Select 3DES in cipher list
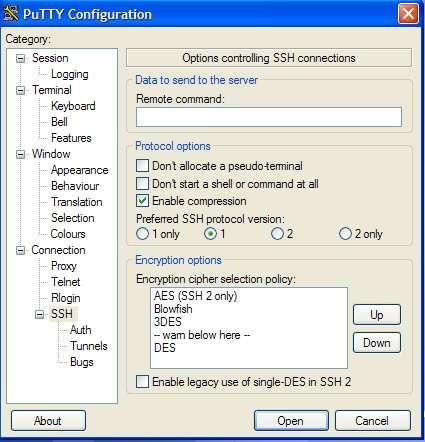The image size is (425, 442). coord(168,322)
